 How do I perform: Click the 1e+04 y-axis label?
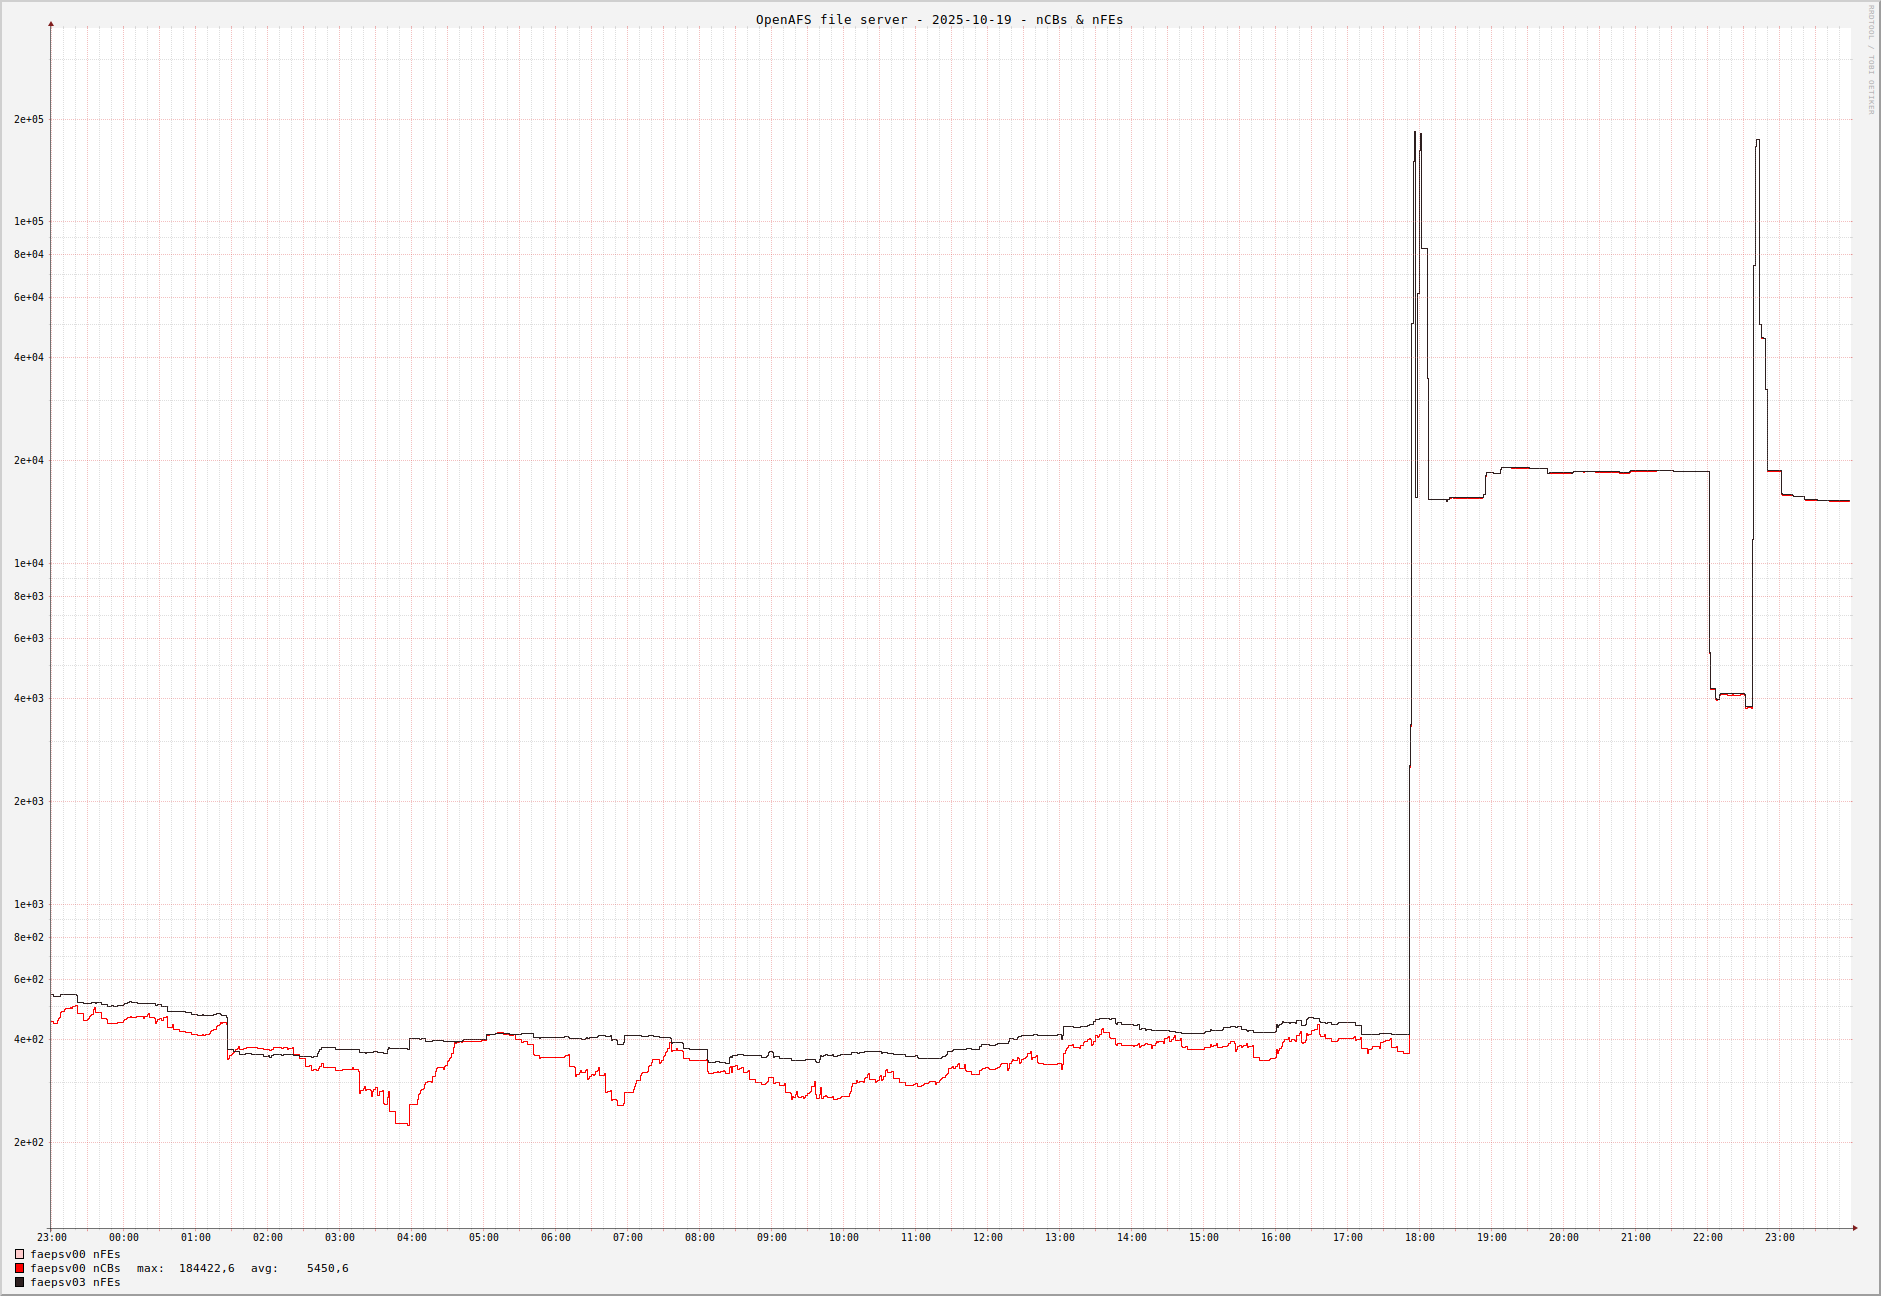pyautogui.click(x=29, y=564)
